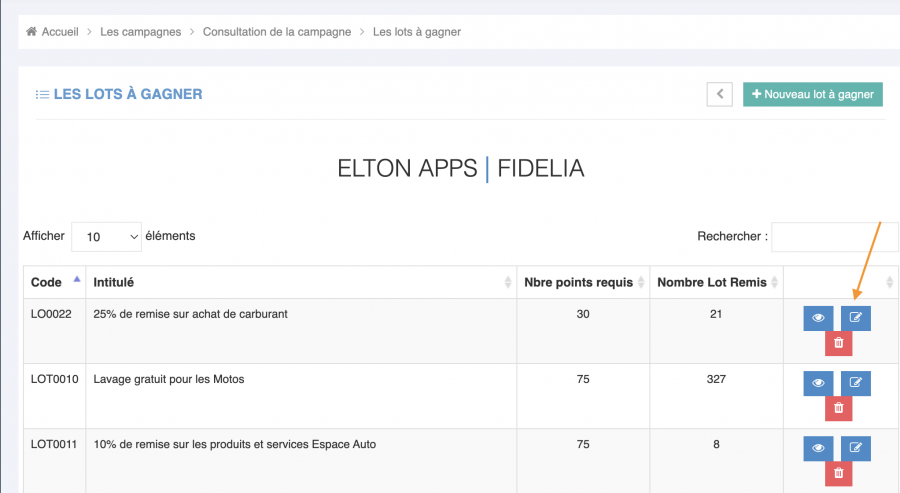Sort table by Intitulé column
Viewport: 900px width, 493px height.
point(300,282)
